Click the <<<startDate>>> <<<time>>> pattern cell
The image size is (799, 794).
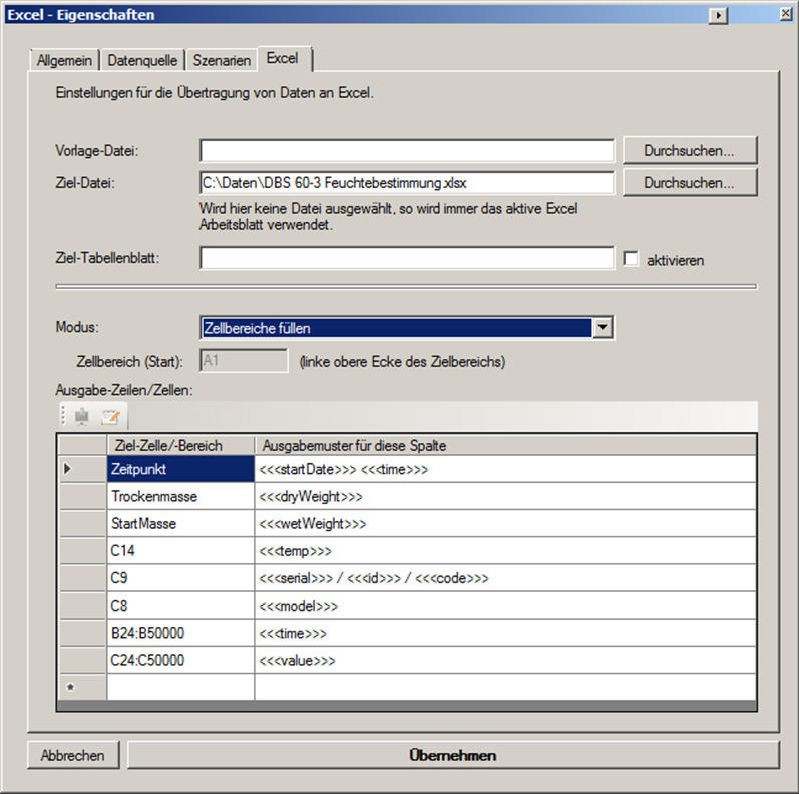505,469
